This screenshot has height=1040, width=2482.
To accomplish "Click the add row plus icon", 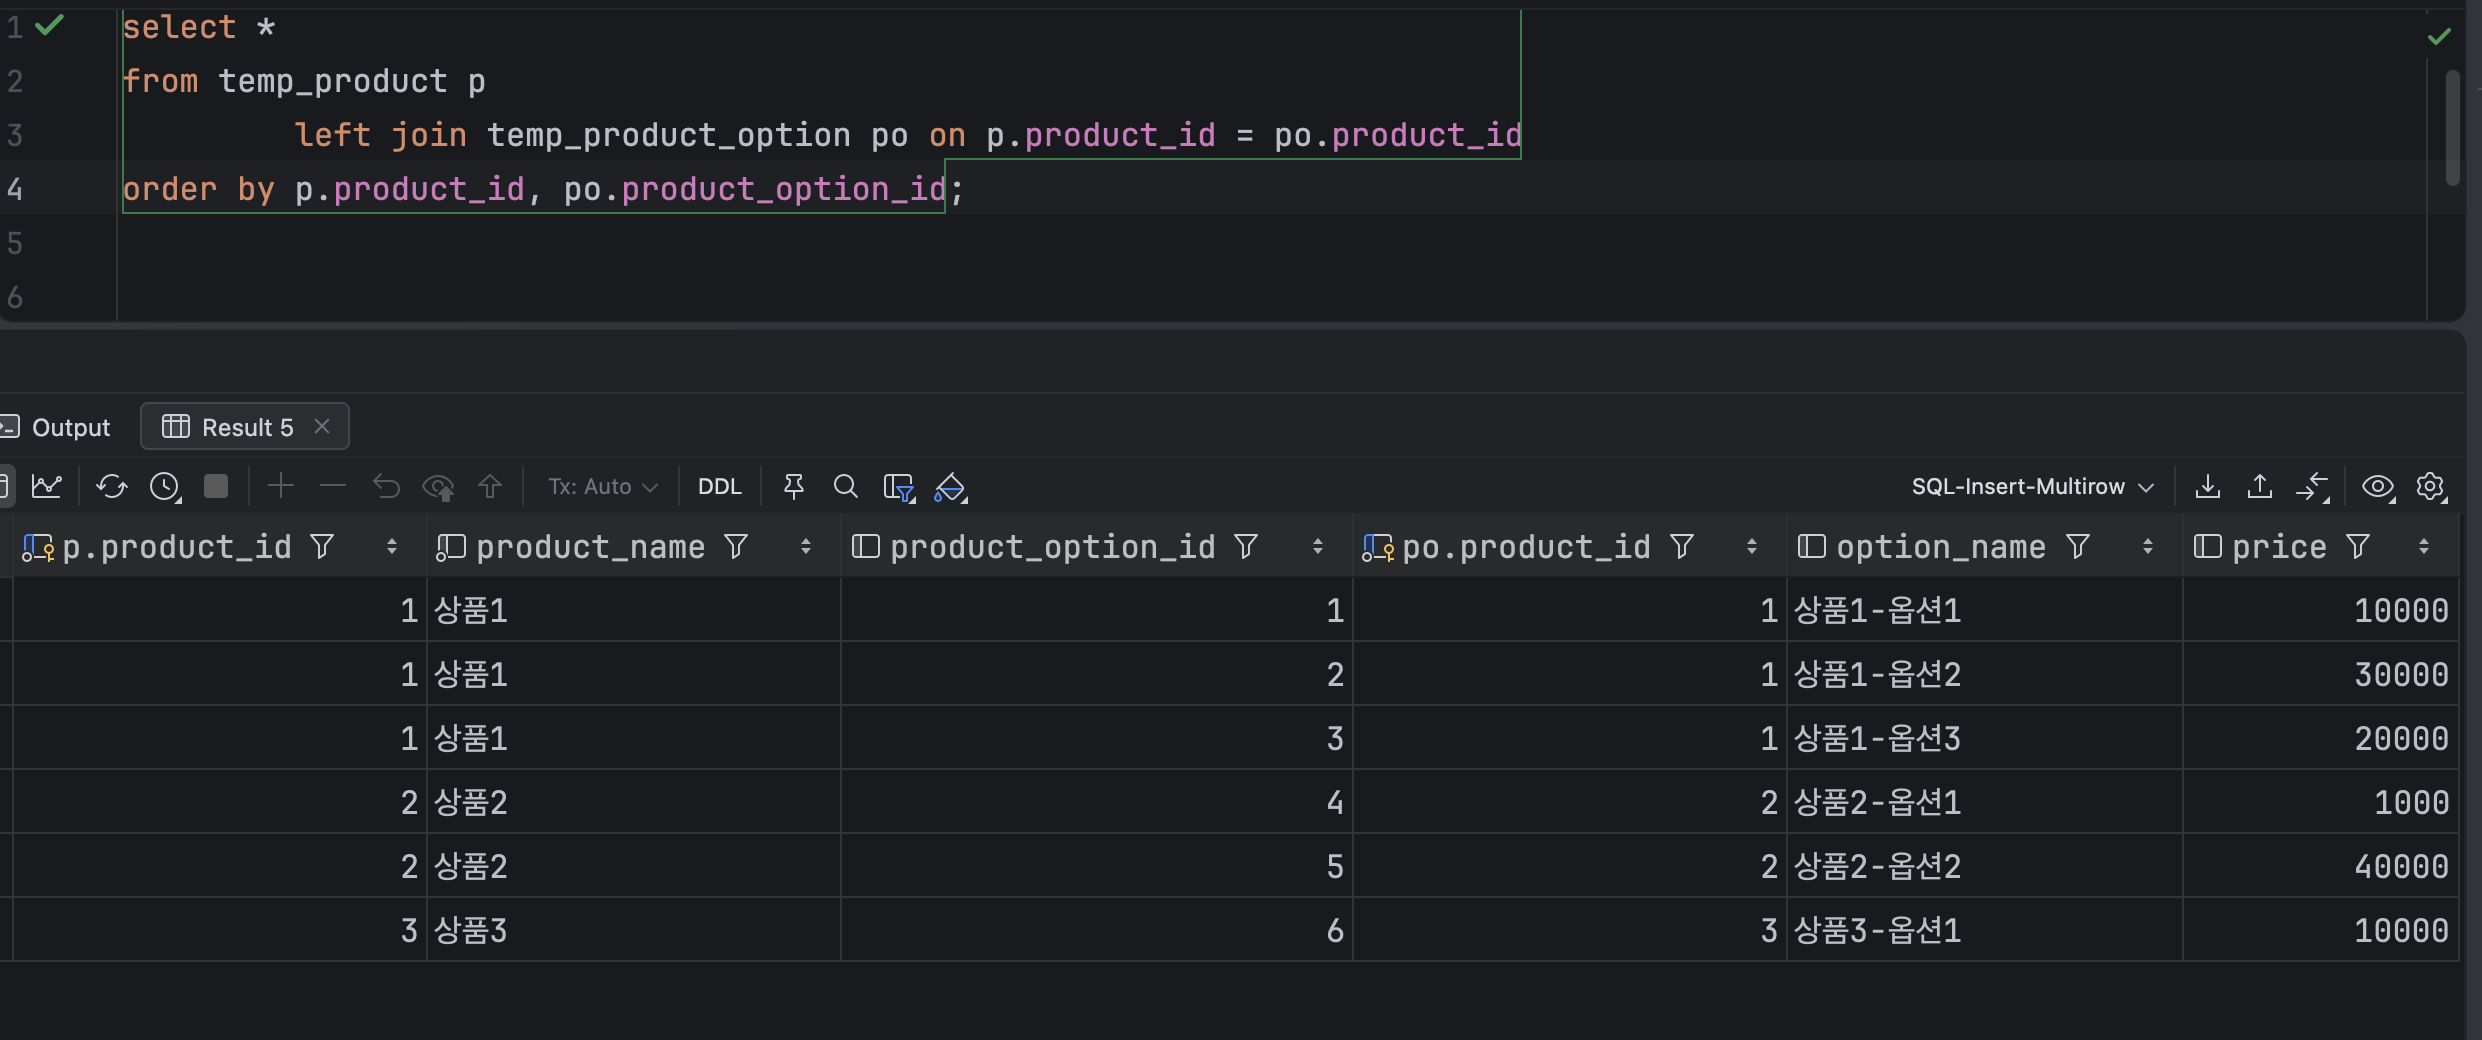I will pyautogui.click(x=281, y=487).
